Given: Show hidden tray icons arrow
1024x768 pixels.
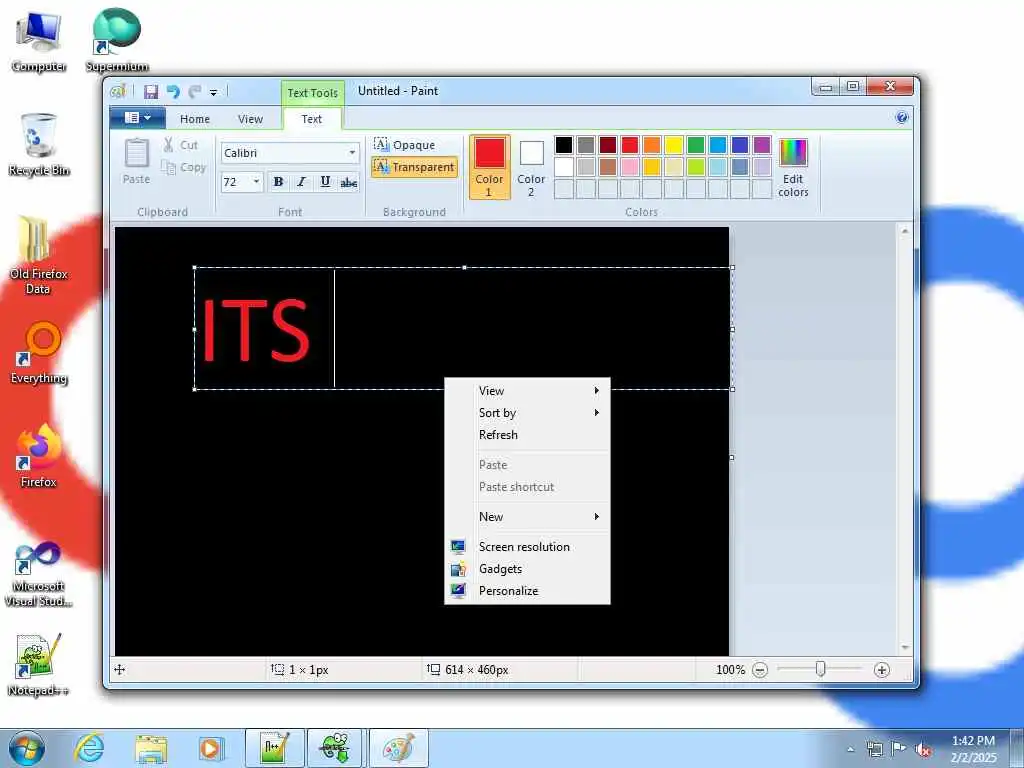Looking at the screenshot, I should click(x=850, y=750).
